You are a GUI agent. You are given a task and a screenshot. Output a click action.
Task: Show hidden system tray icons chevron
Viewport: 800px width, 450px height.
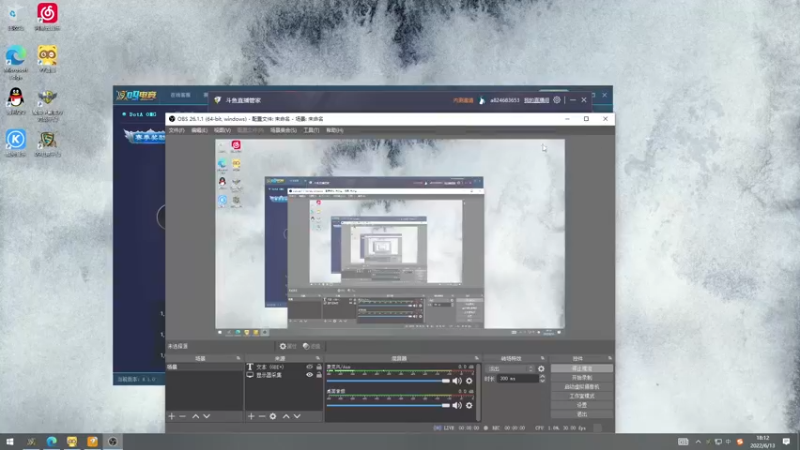698,441
